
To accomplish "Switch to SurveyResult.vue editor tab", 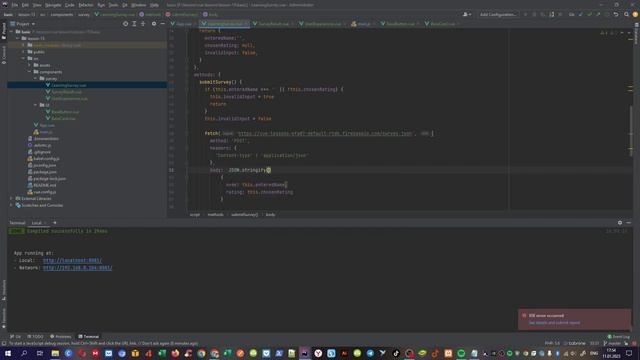I will coord(273,24).
